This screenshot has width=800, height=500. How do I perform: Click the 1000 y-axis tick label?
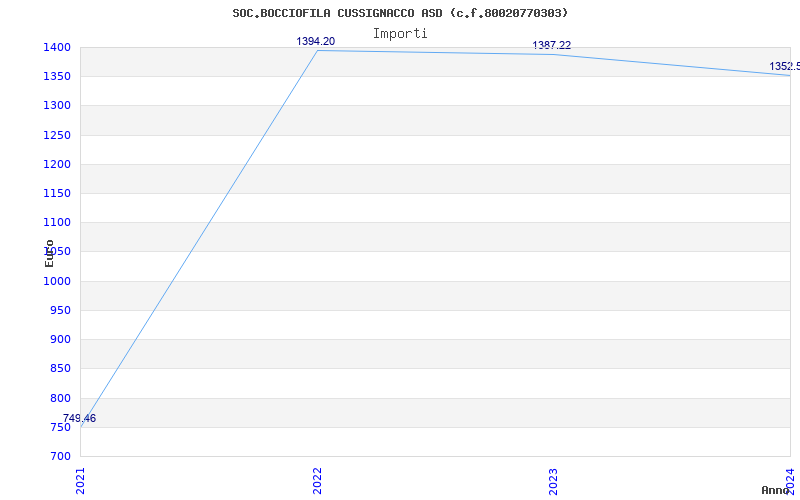click(x=57, y=281)
